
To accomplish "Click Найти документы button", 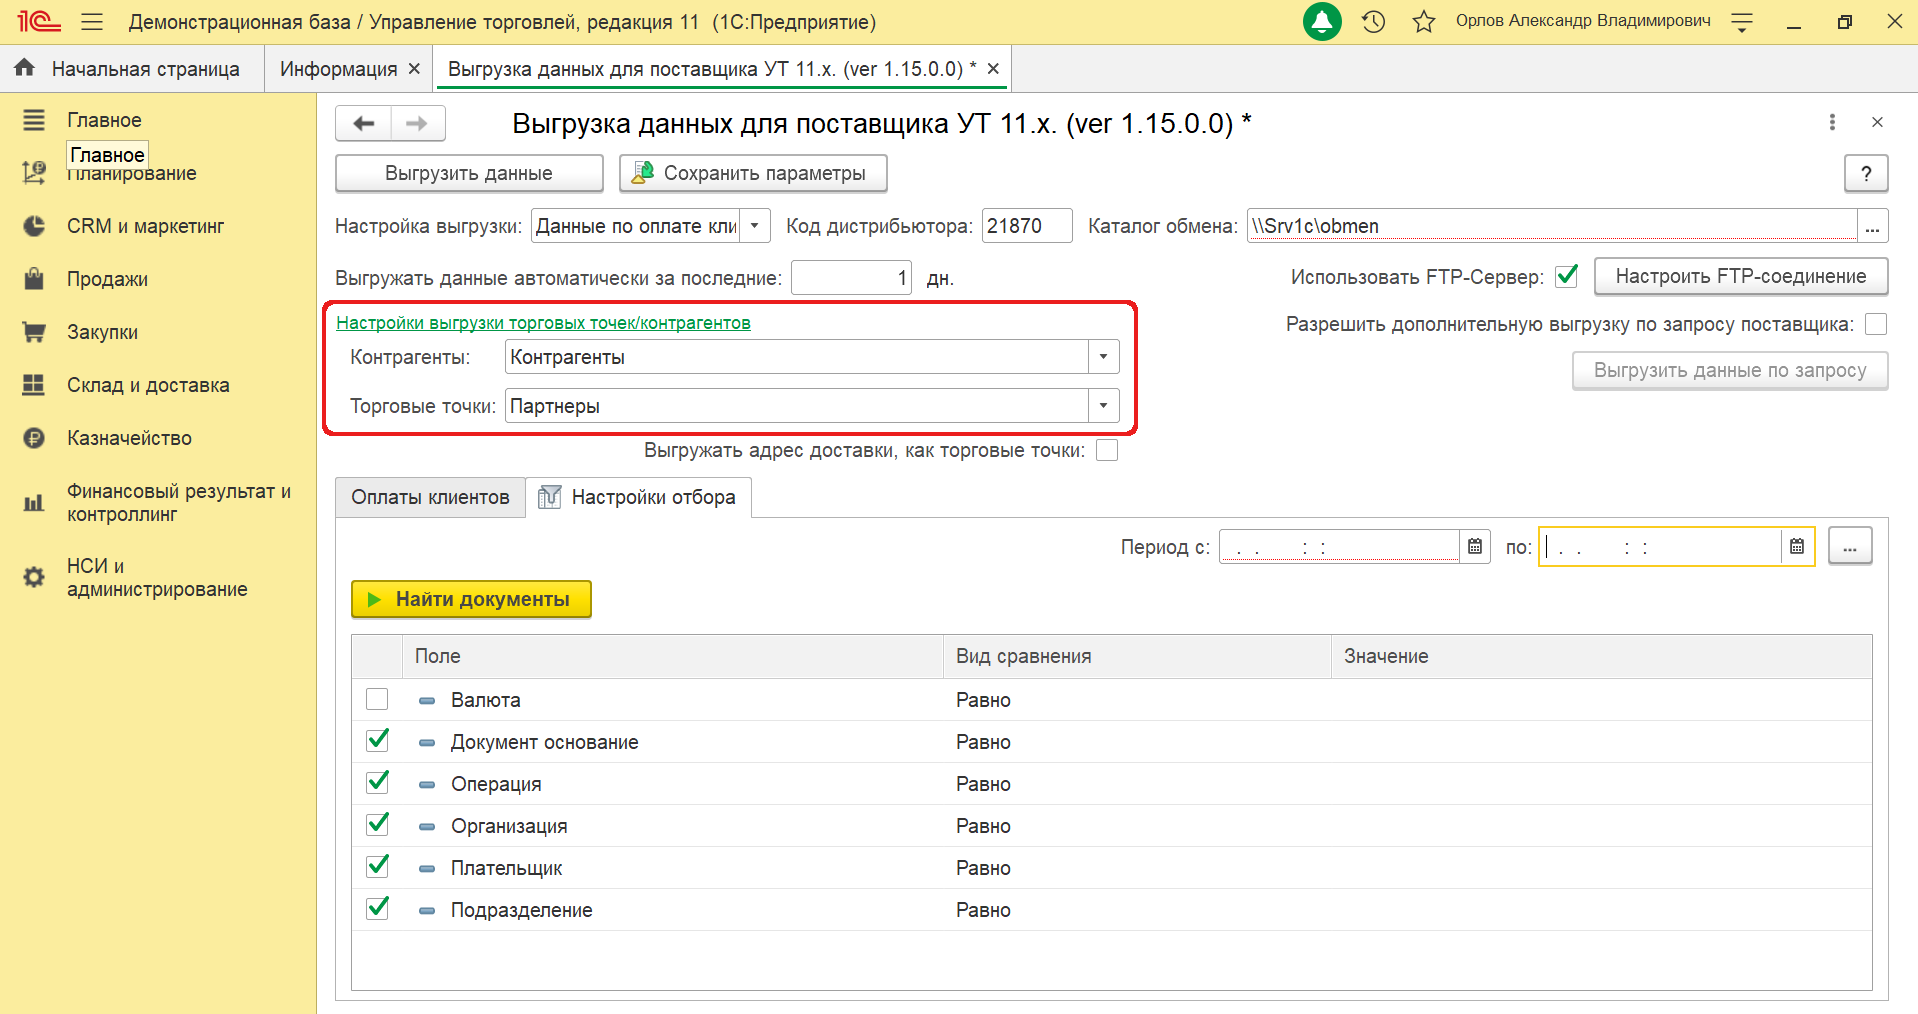I will pos(471,599).
